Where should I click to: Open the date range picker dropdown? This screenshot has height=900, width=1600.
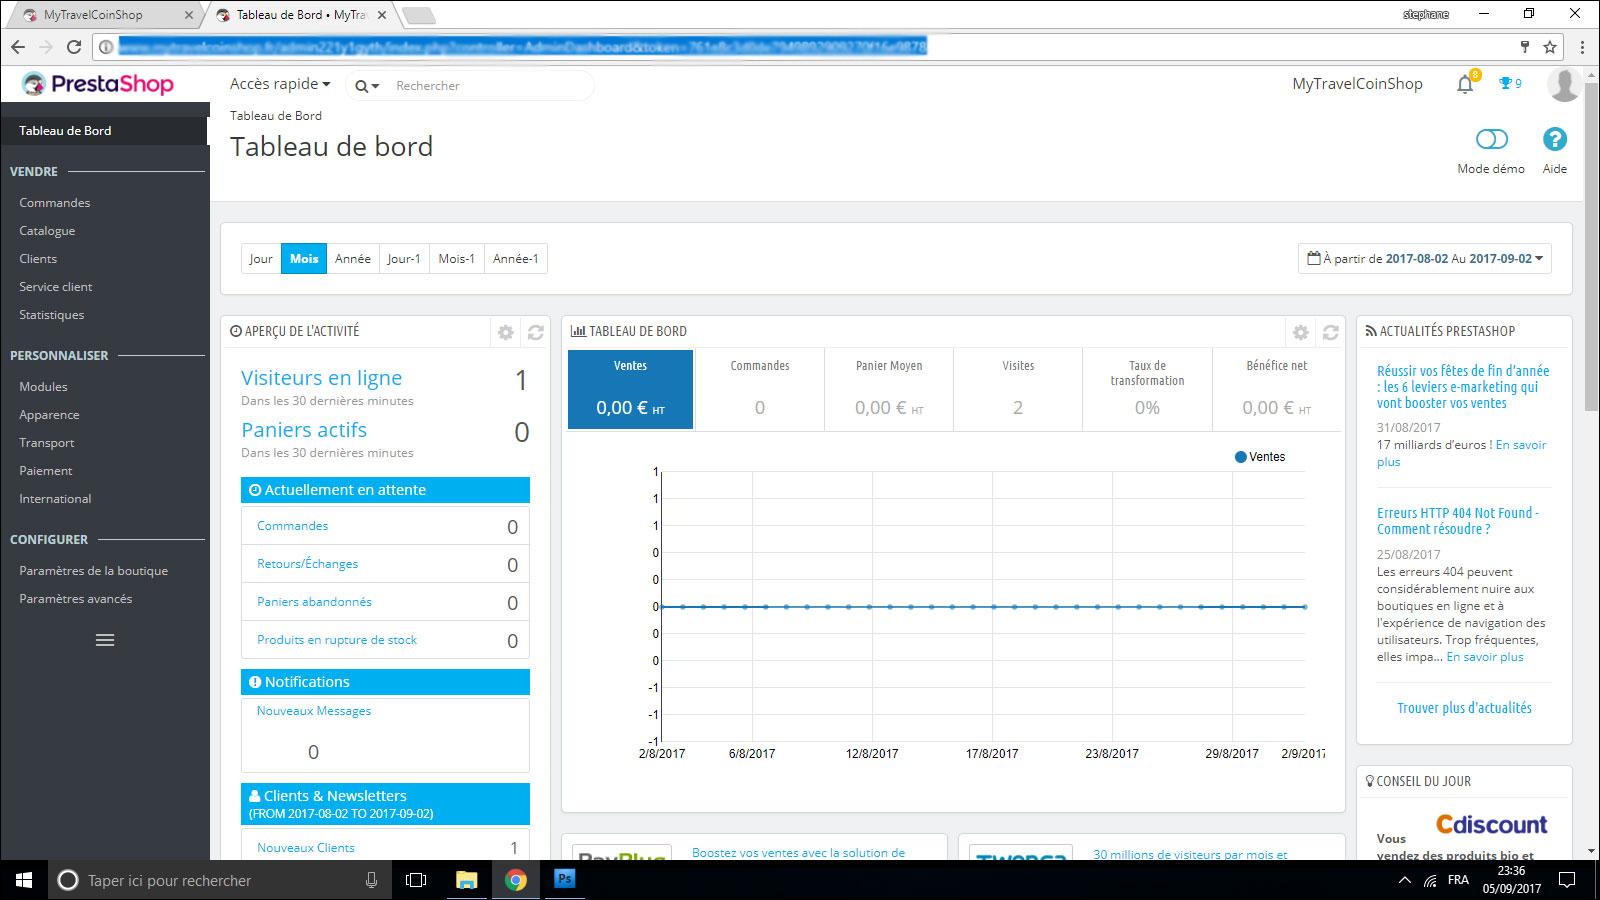(x=1424, y=259)
